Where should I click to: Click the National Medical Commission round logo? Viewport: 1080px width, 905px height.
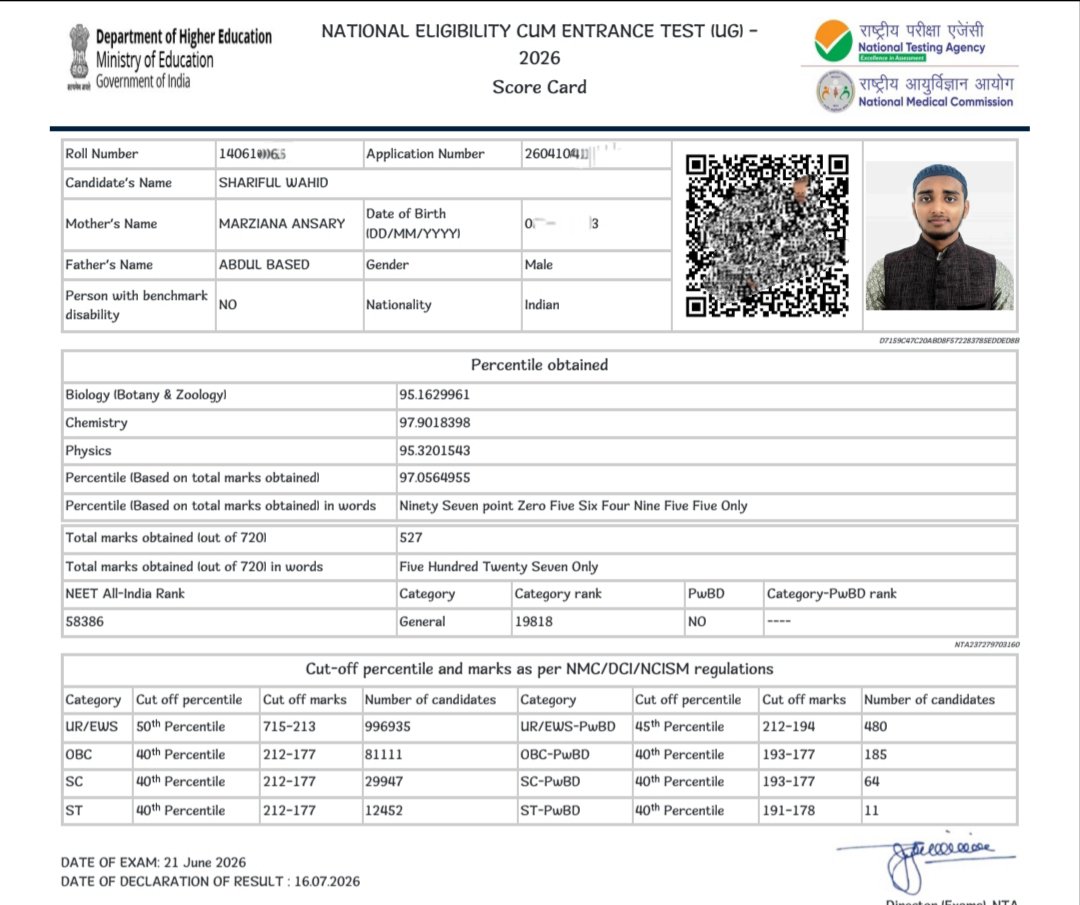[835, 91]
